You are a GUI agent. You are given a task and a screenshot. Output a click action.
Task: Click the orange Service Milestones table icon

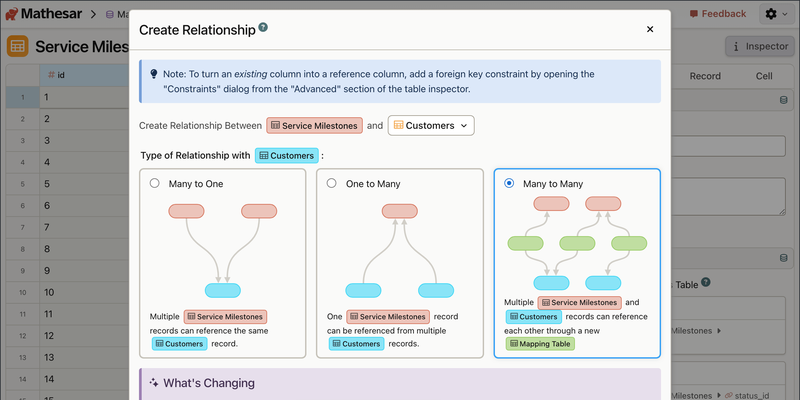18,46
